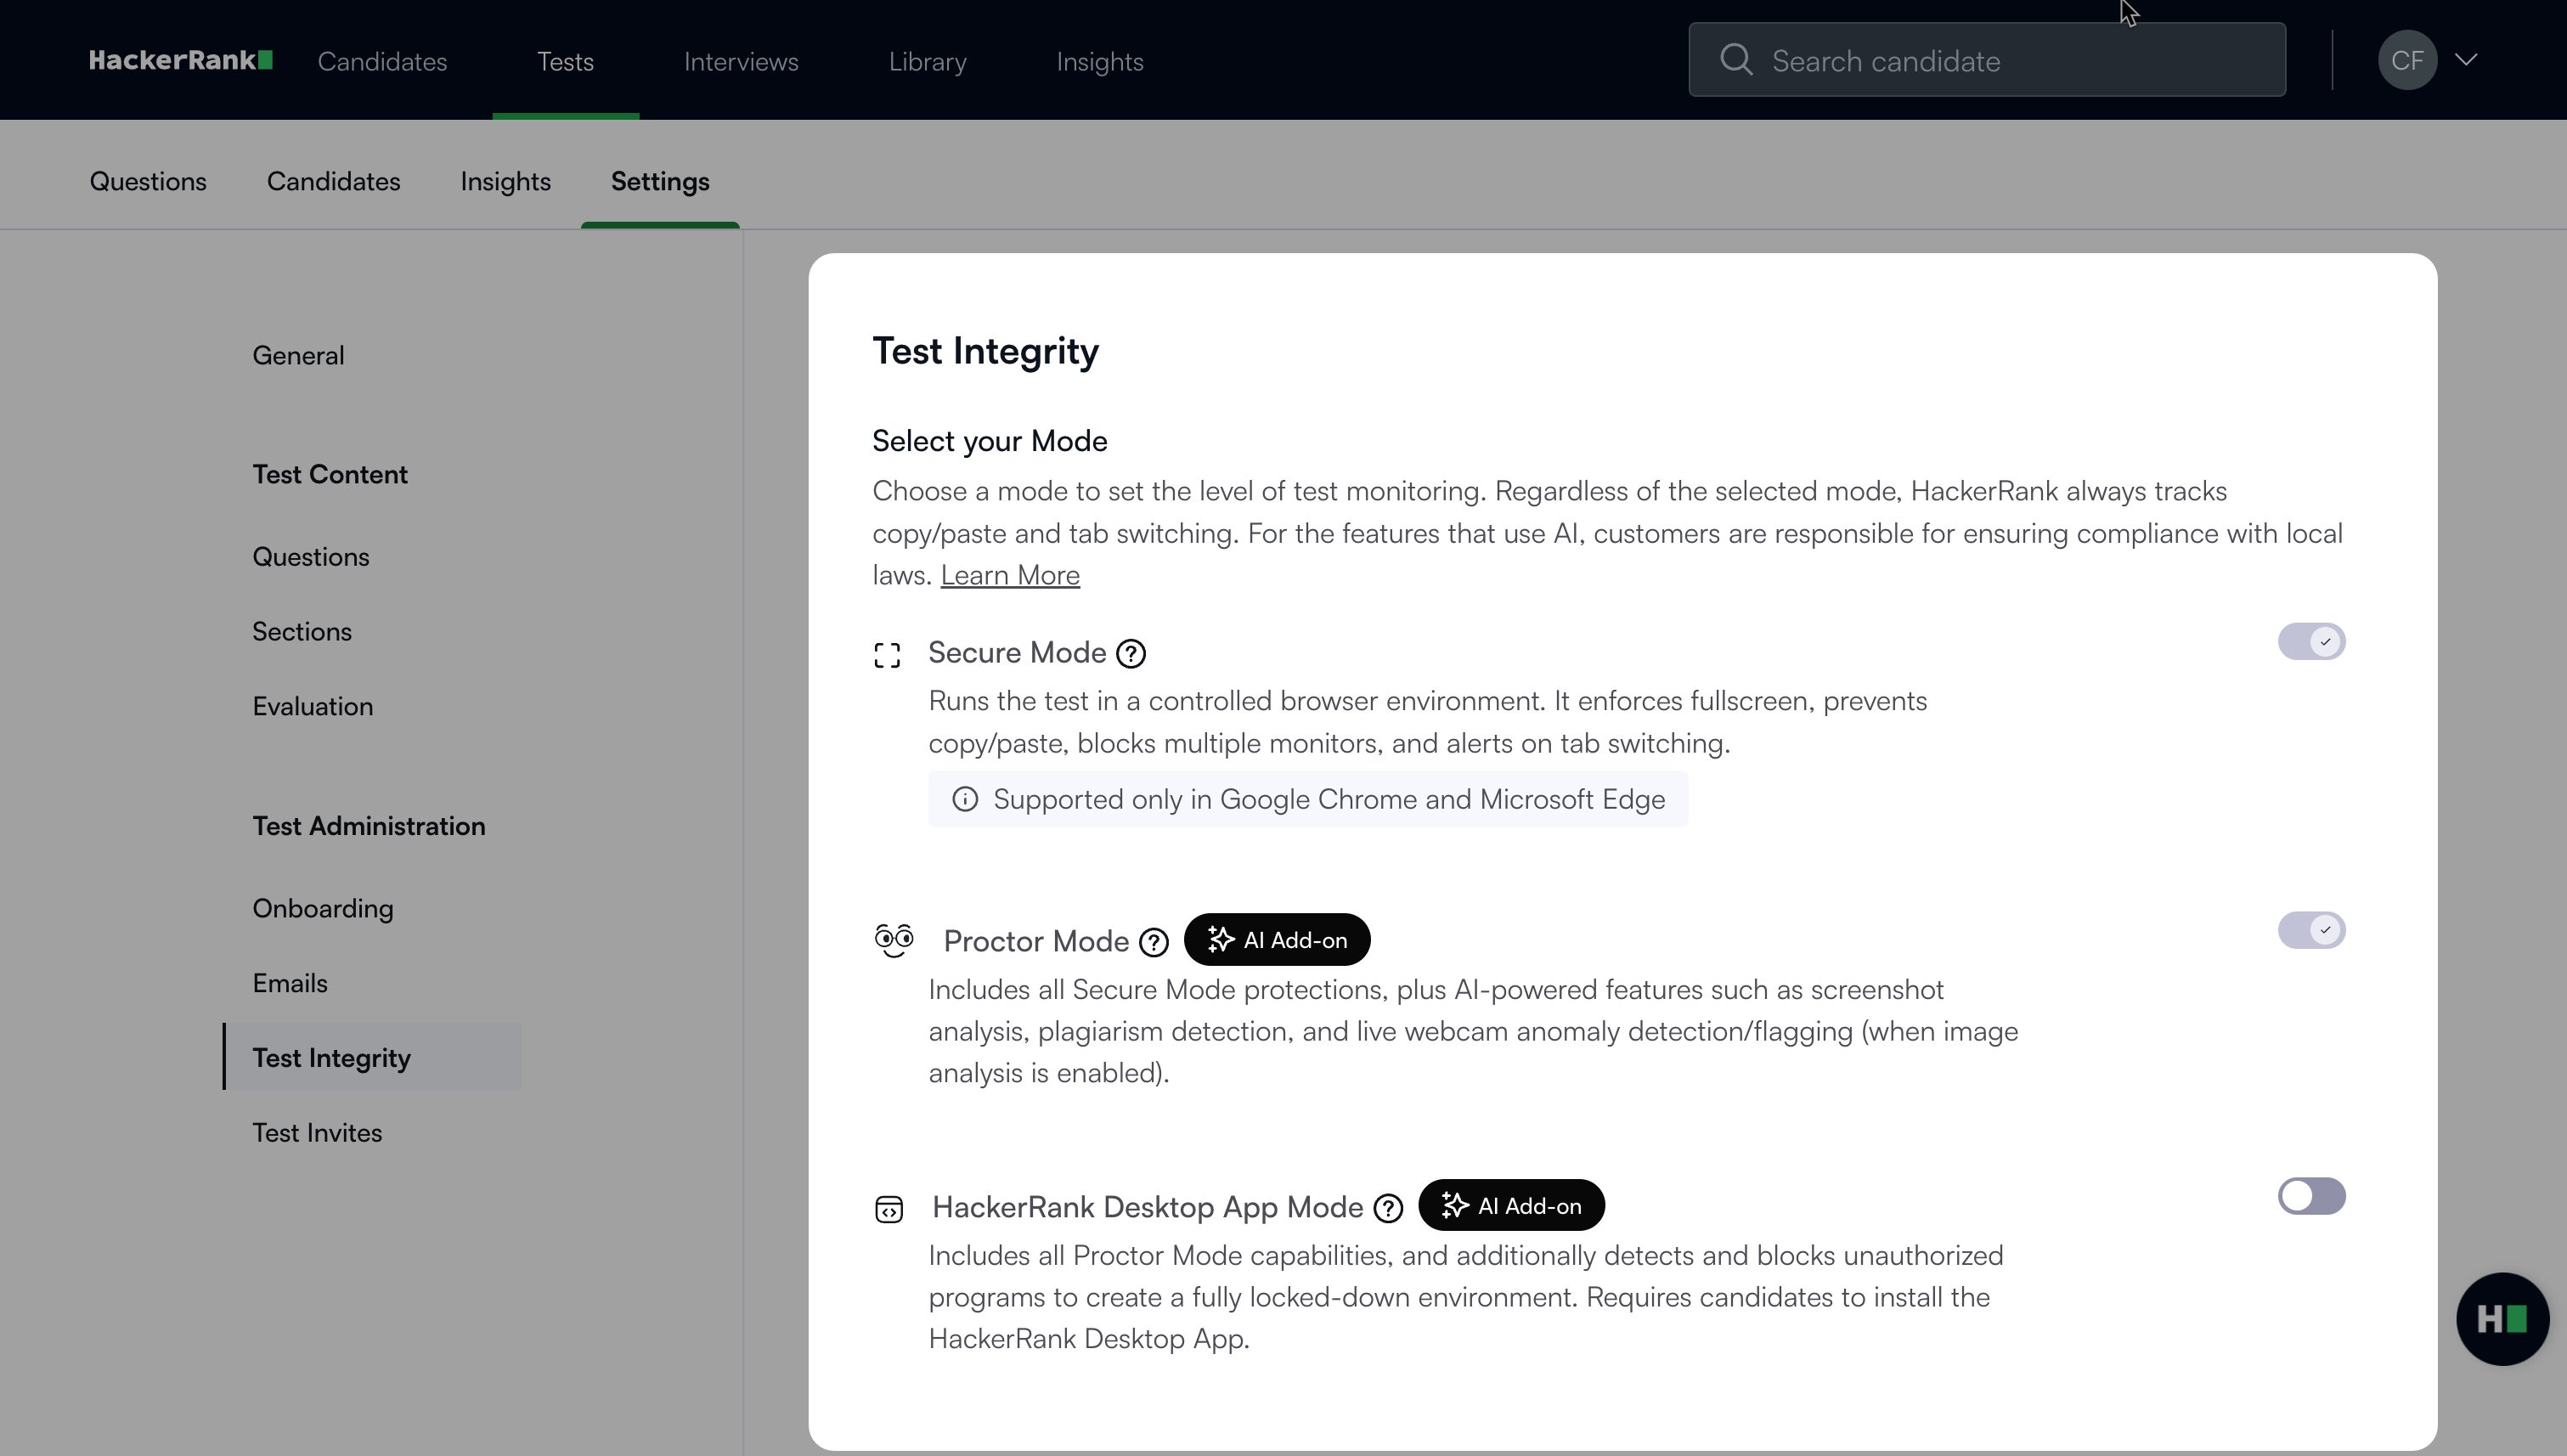The height and width of the screenshot is (1456, 2567).
Task: Expand the account menu chevron
Action: (2466, 60)
